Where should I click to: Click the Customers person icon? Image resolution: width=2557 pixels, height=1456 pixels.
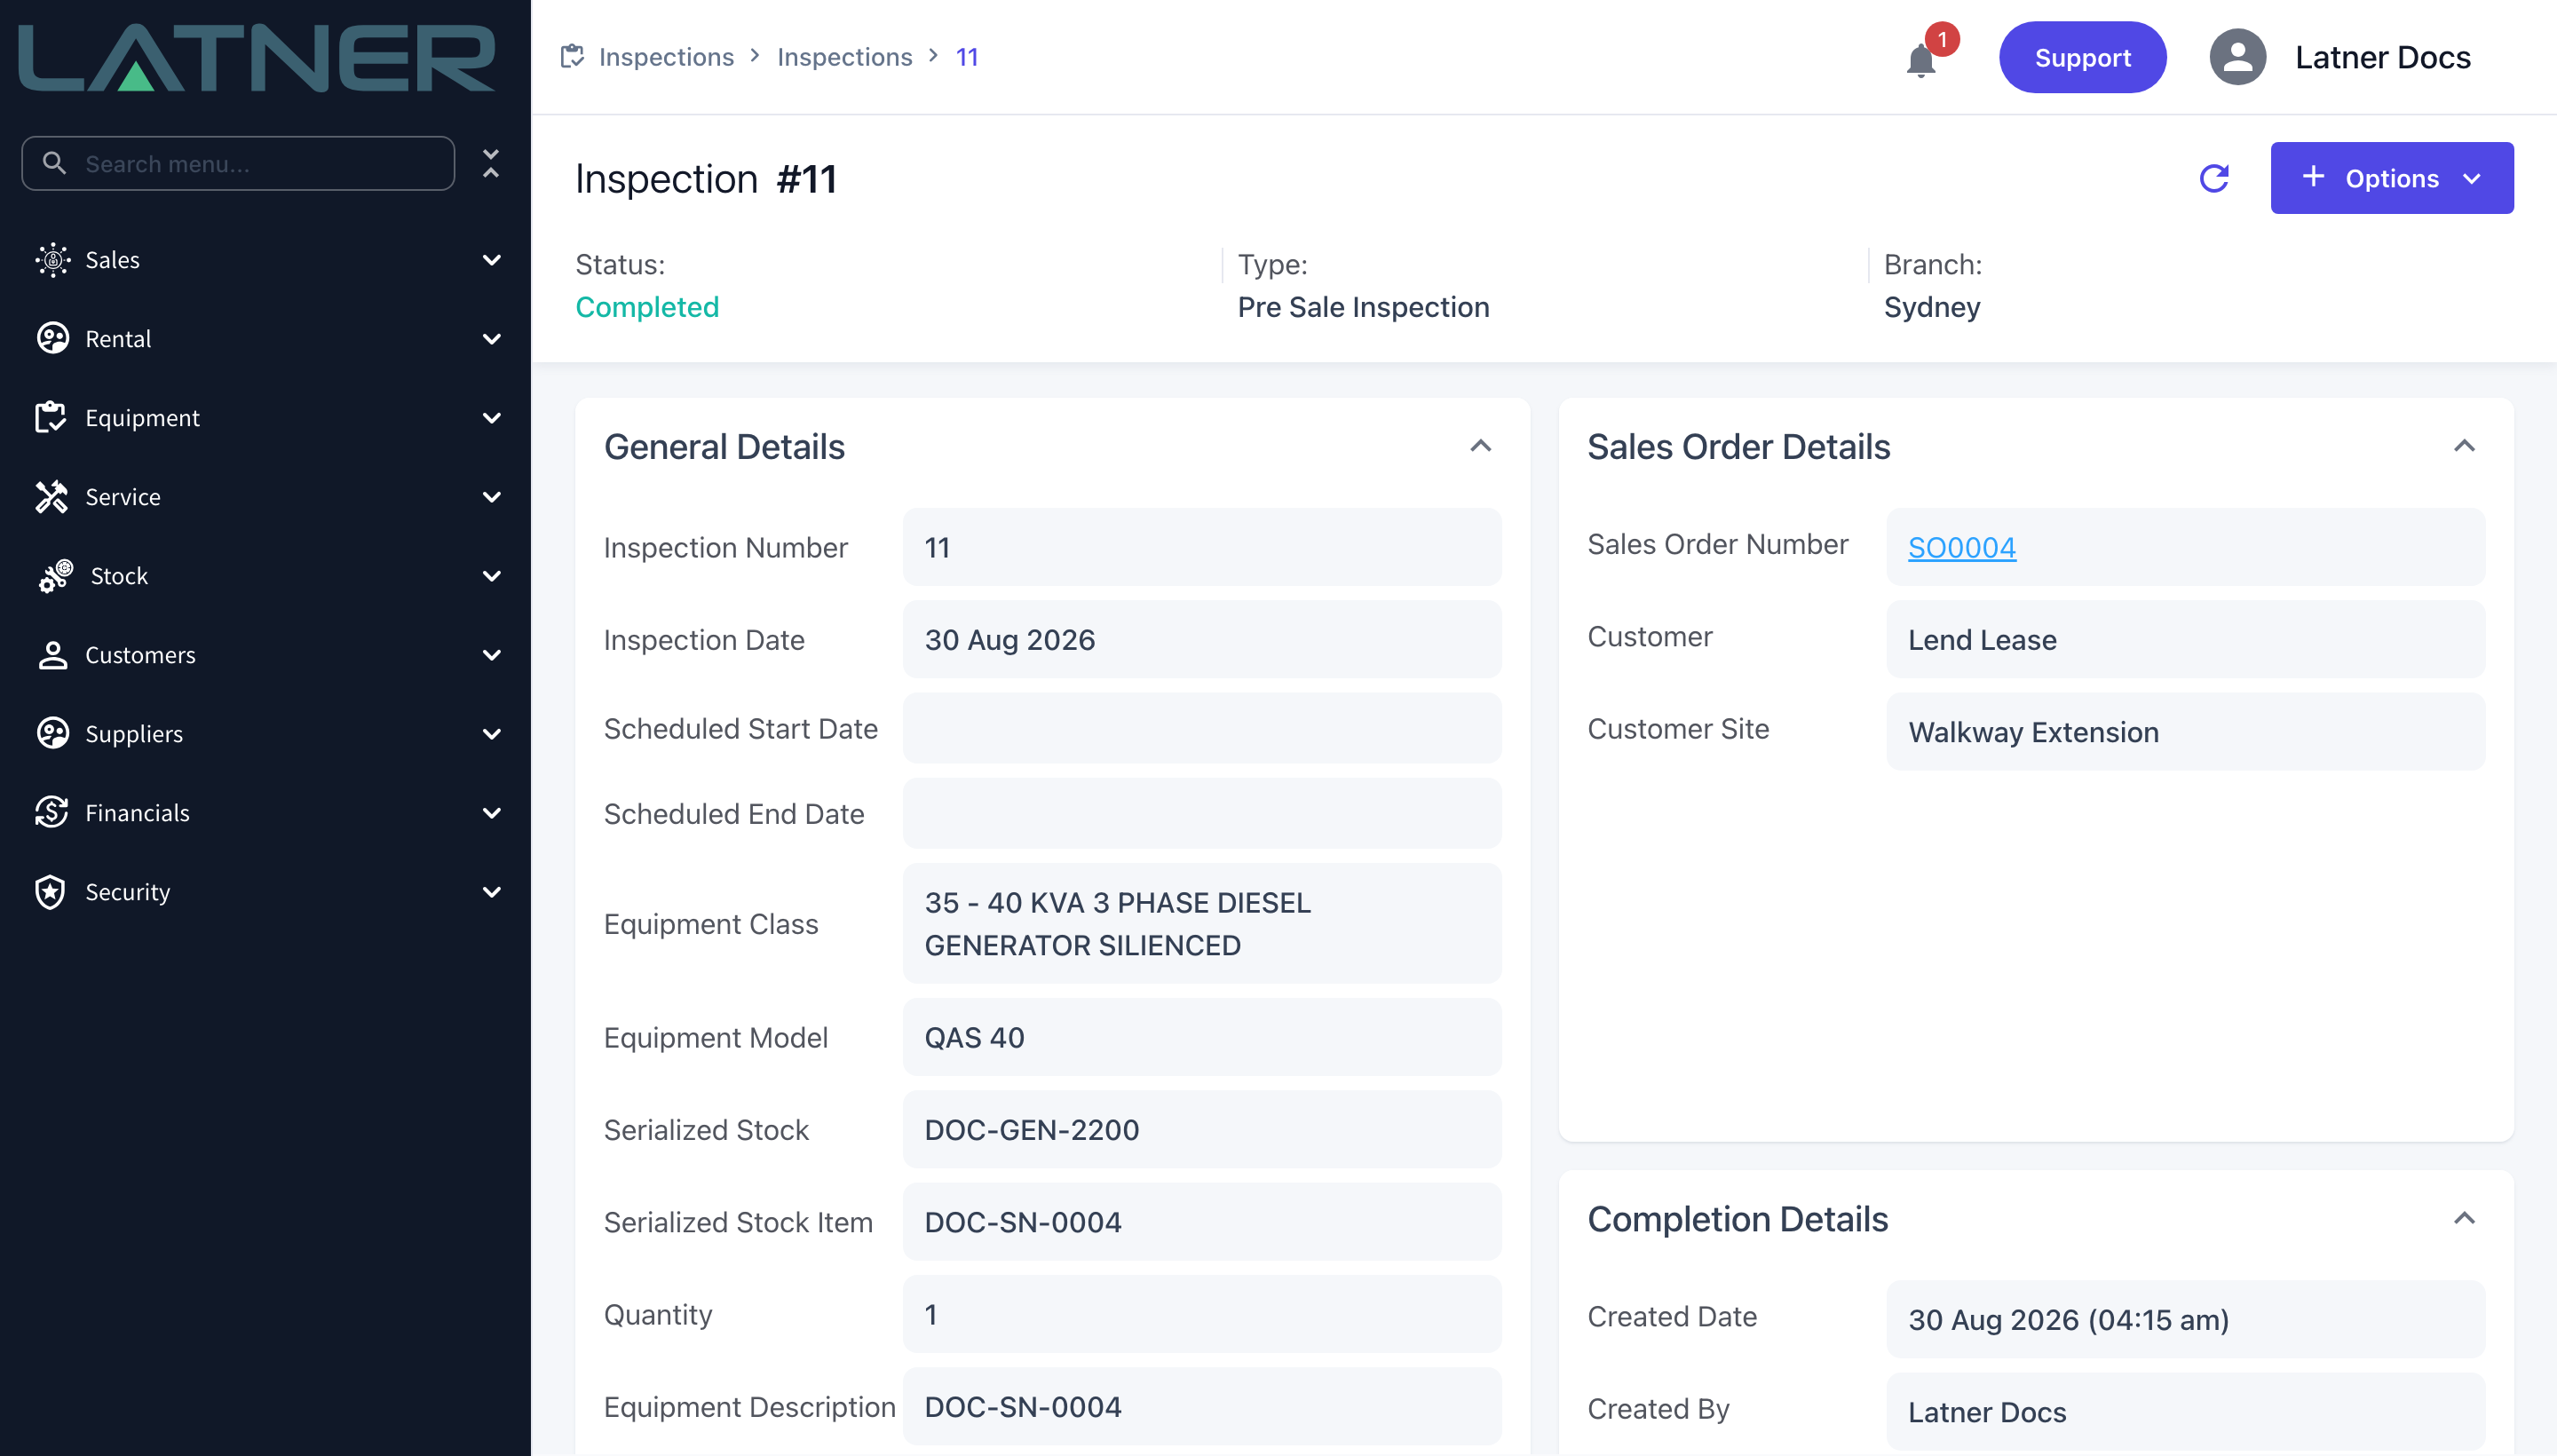click(52, 655)
